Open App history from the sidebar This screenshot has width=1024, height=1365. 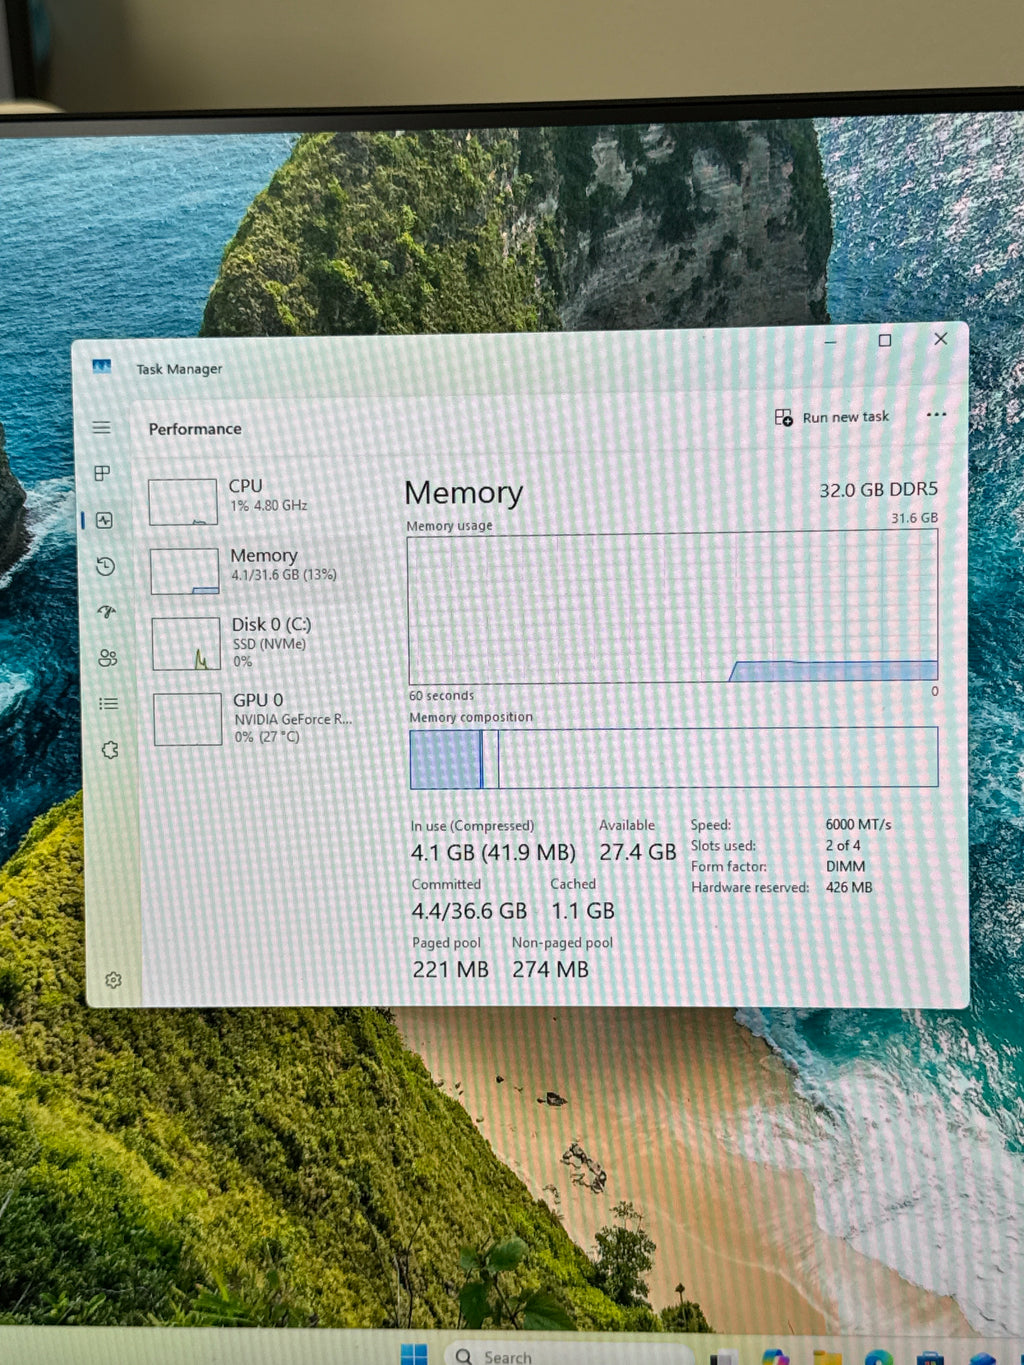(x=105, y=567)
